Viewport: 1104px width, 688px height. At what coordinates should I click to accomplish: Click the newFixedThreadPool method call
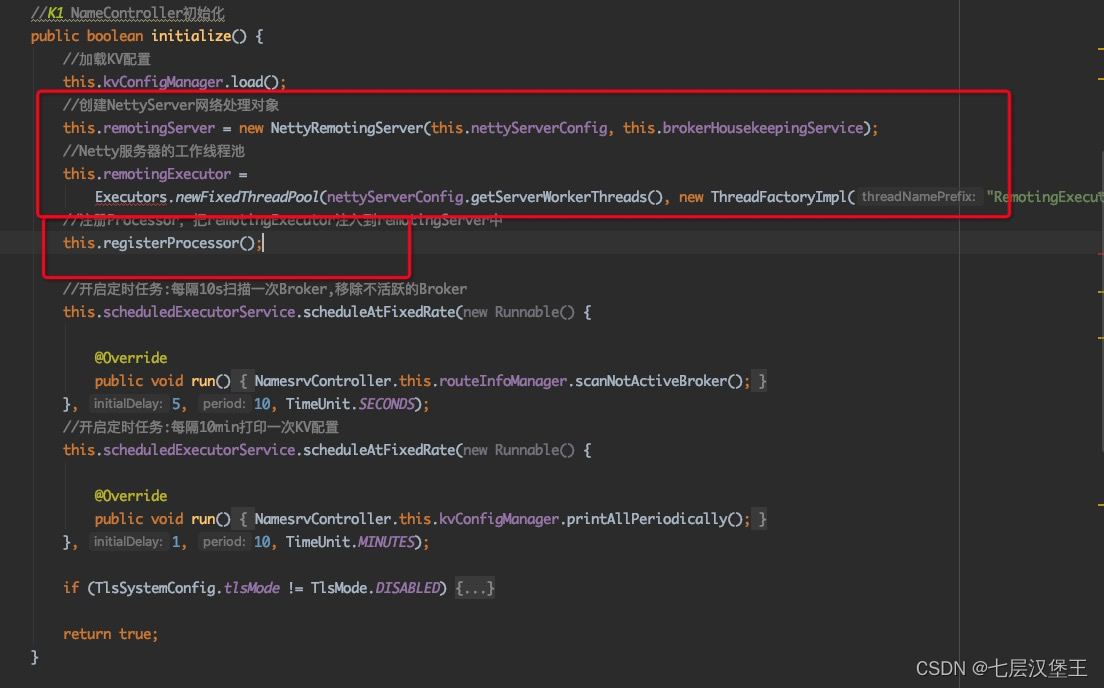point(247,197)
